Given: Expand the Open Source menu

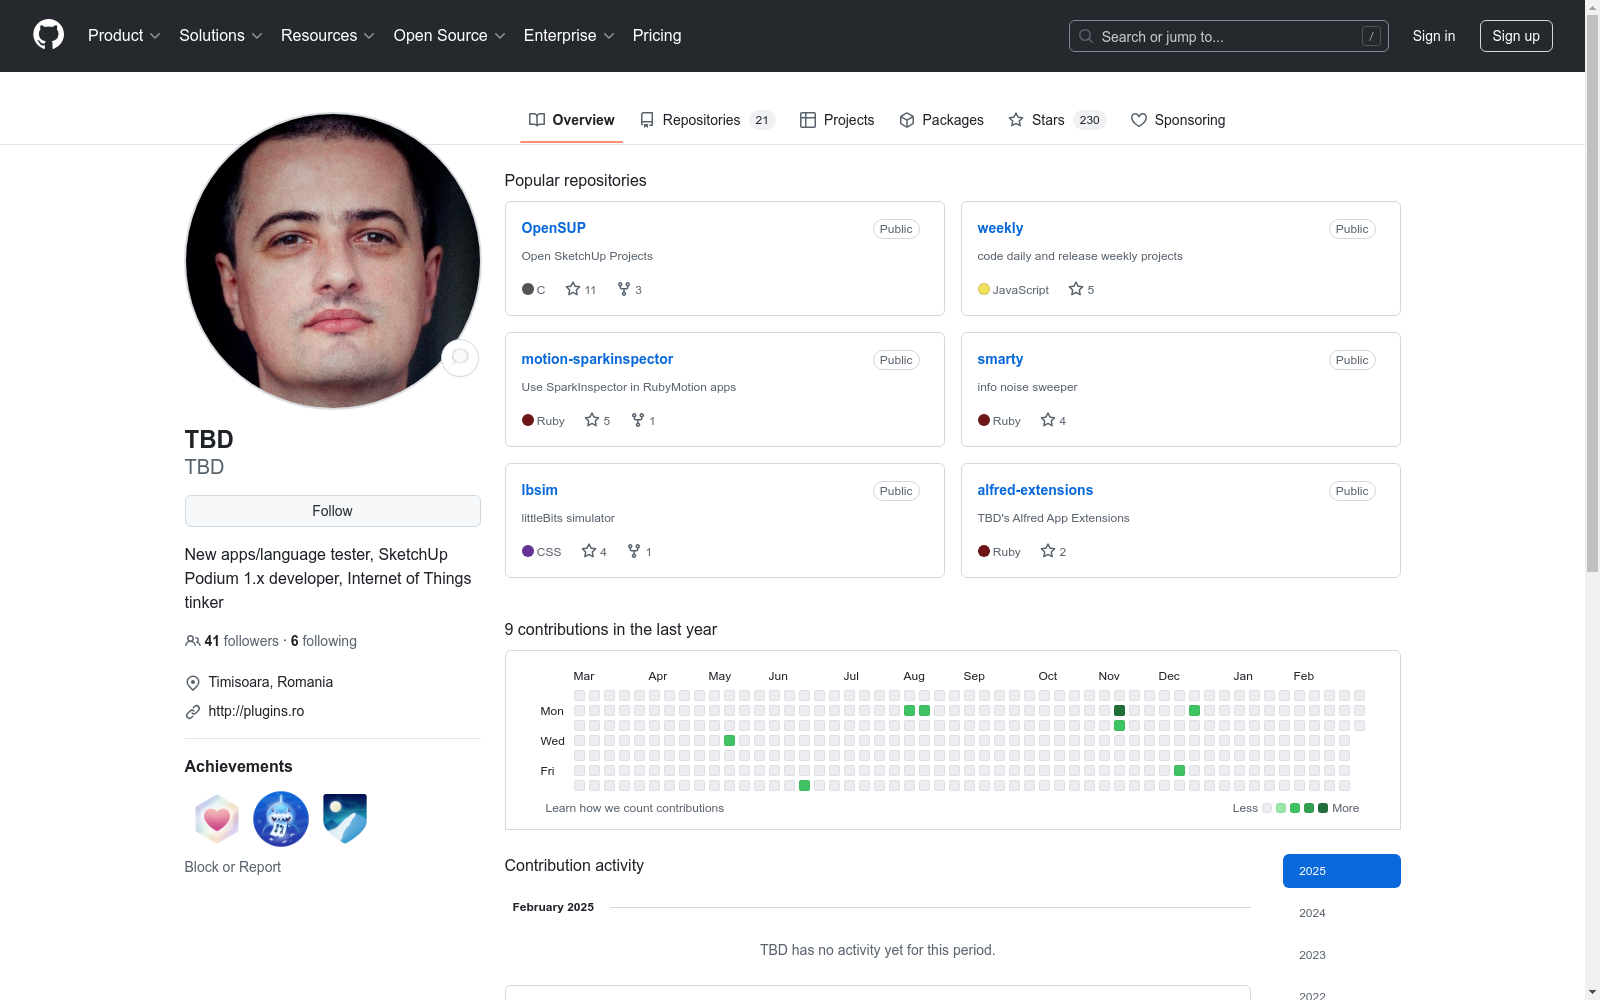Looking at the screenshot, I should click(x=450, y=36).
